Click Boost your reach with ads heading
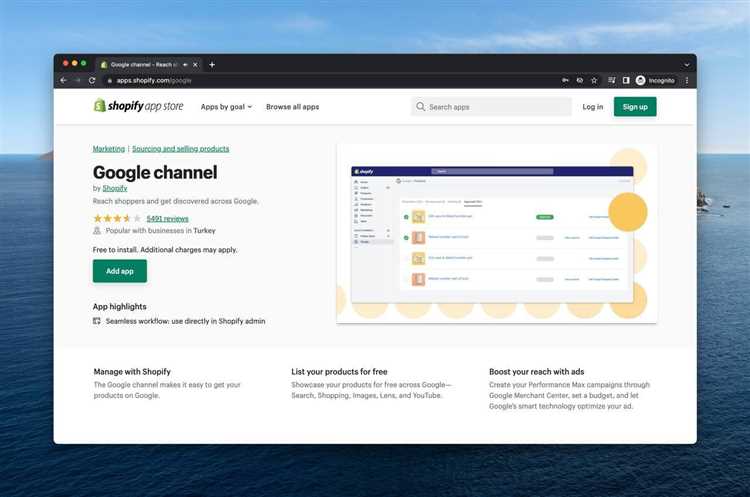 point(537,372)
